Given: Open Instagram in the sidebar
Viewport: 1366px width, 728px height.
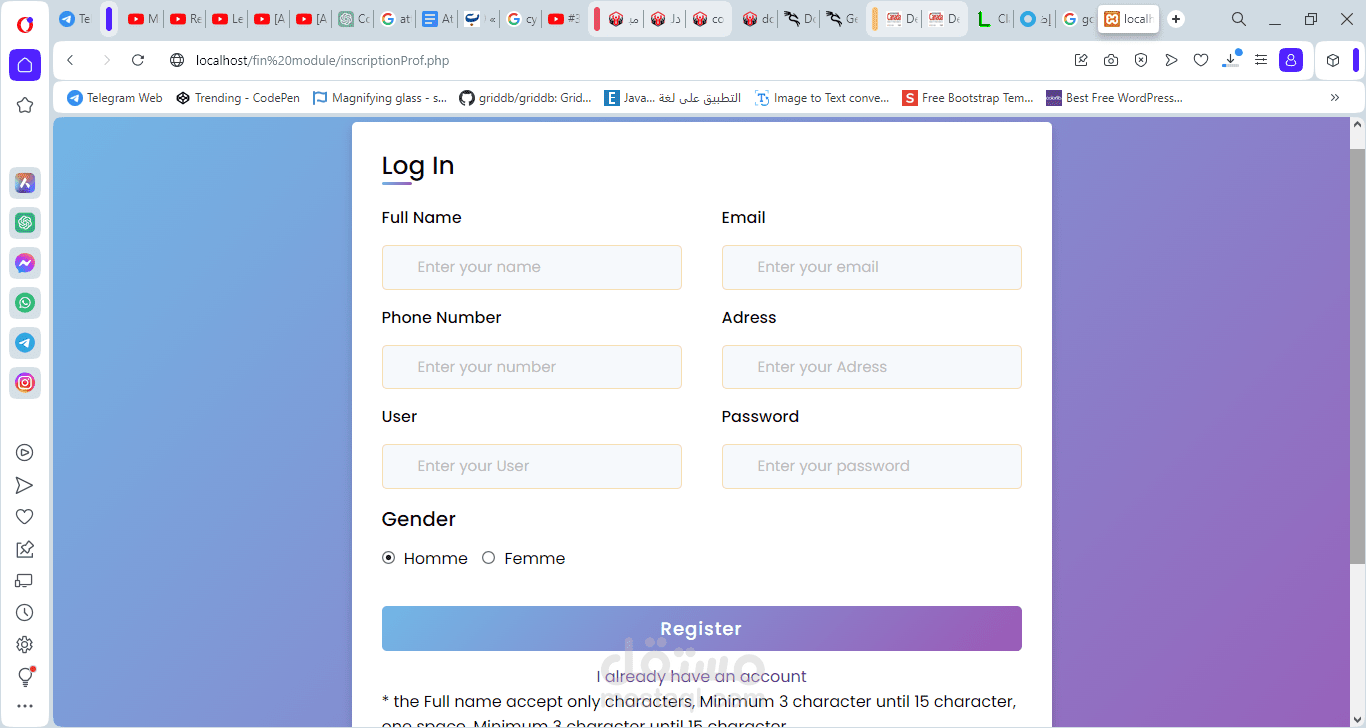Looking at the screenshot, I should [25, 383].
